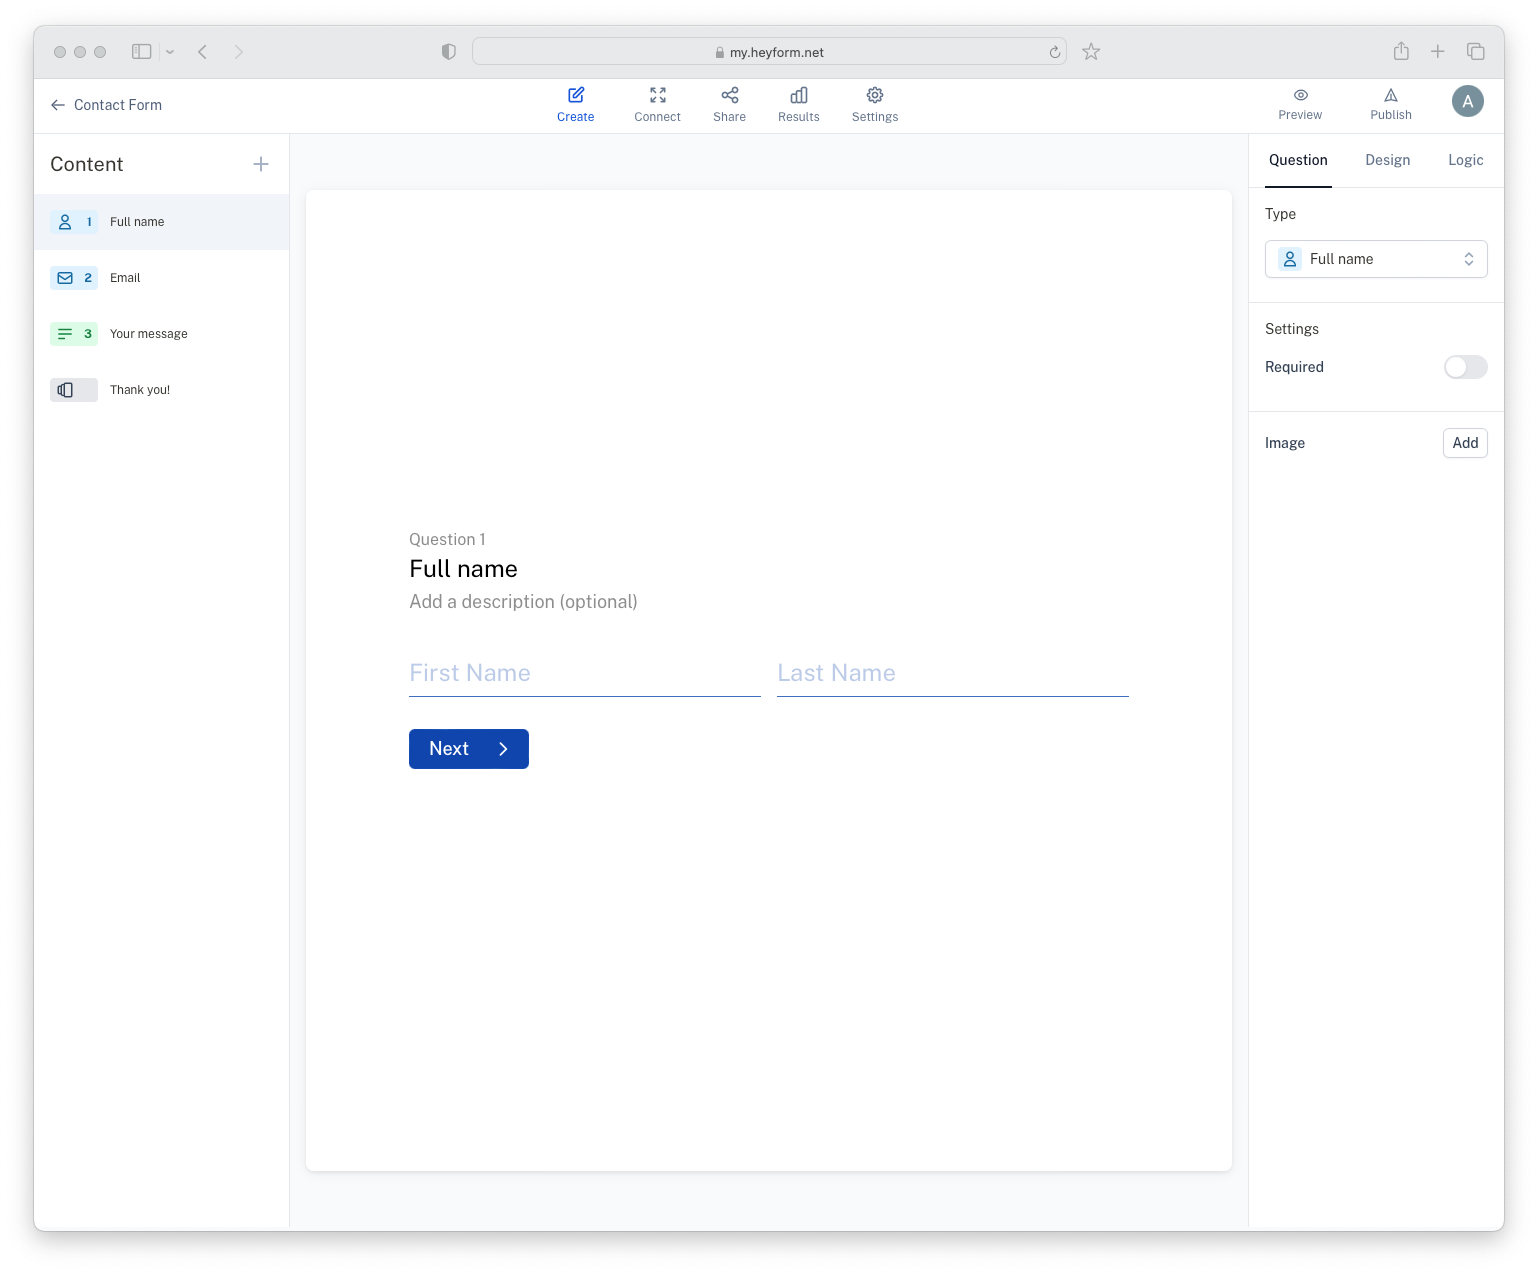Image resolution: width=1538 pixels, height=1273 pixels.
Task: Open the Connect integrations icon
Action: [x=658, y=95]
